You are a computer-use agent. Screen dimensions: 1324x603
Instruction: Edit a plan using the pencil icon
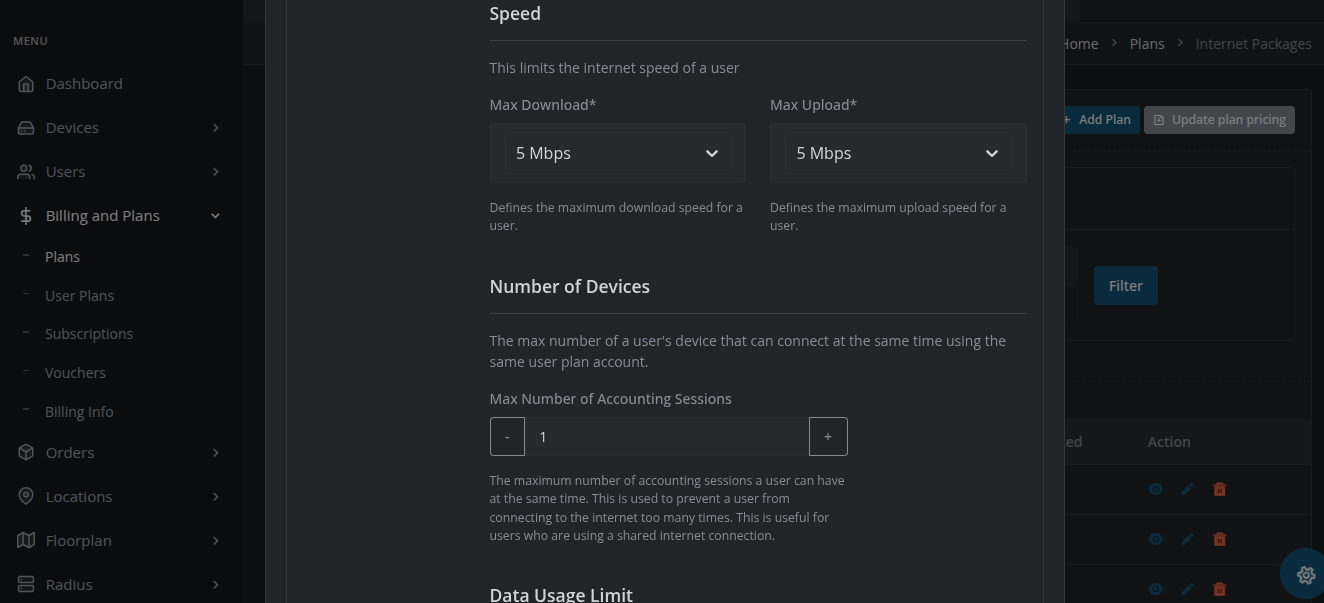[x=1187, y=489]
